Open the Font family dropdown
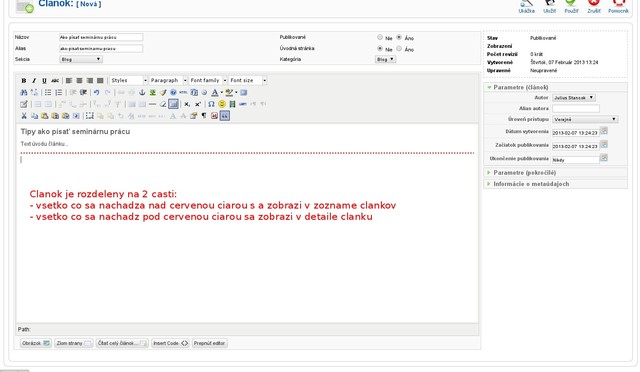This screenshot has height=372, width=640. [x=208, y=80]
